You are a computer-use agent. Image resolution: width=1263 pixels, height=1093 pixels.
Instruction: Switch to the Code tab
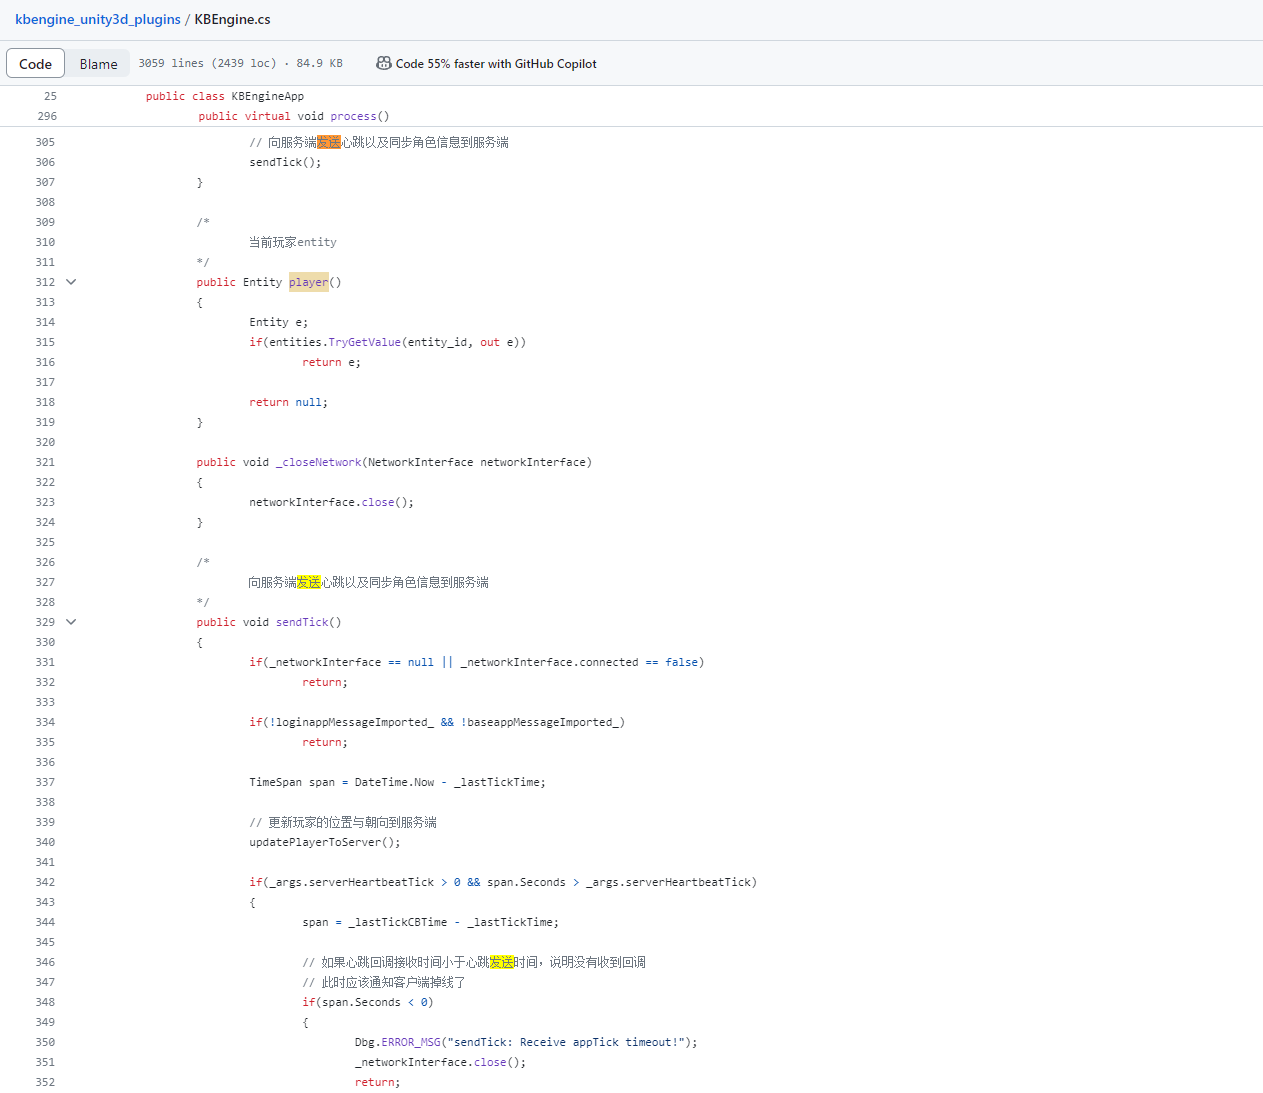coord(35,63)
